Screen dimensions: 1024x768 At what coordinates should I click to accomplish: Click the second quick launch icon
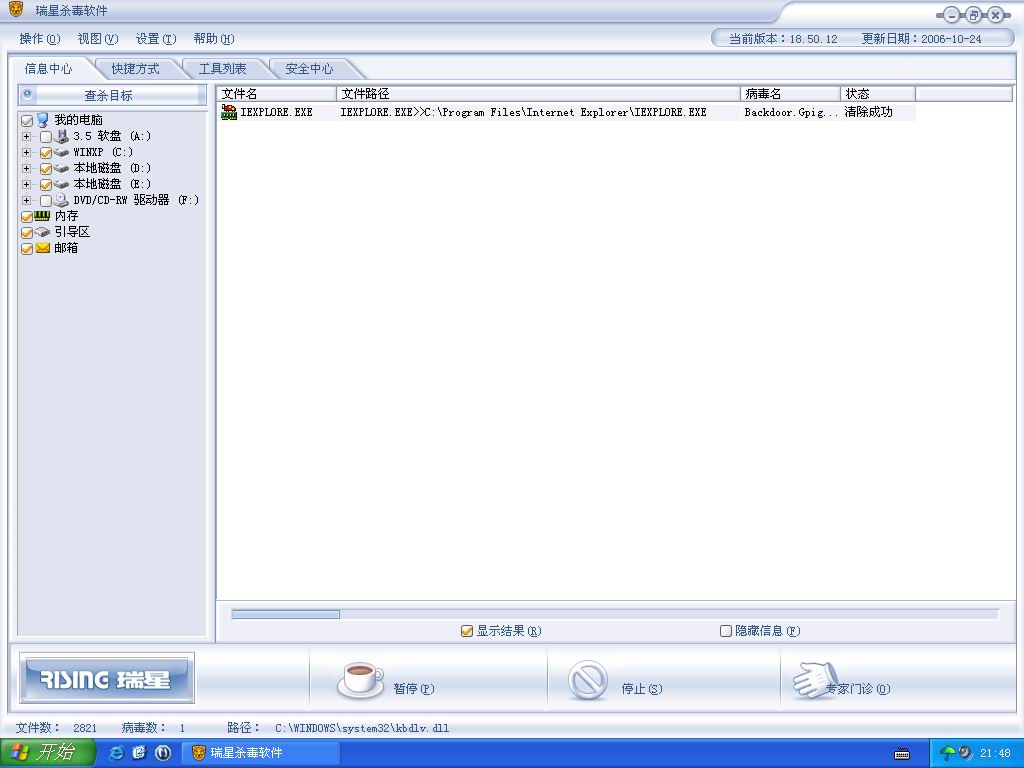point(139,753)
